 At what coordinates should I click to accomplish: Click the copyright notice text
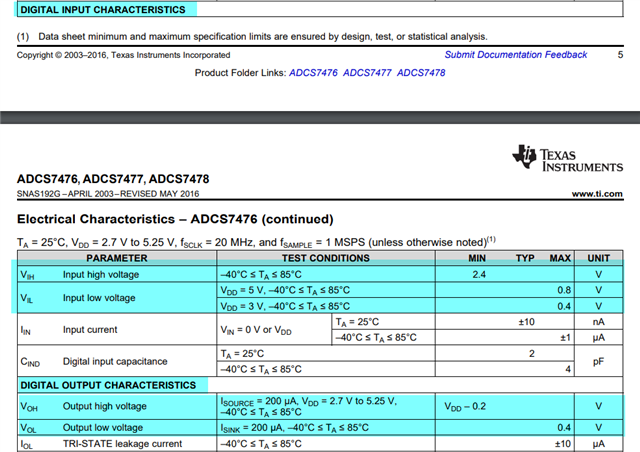coord(123,55)
